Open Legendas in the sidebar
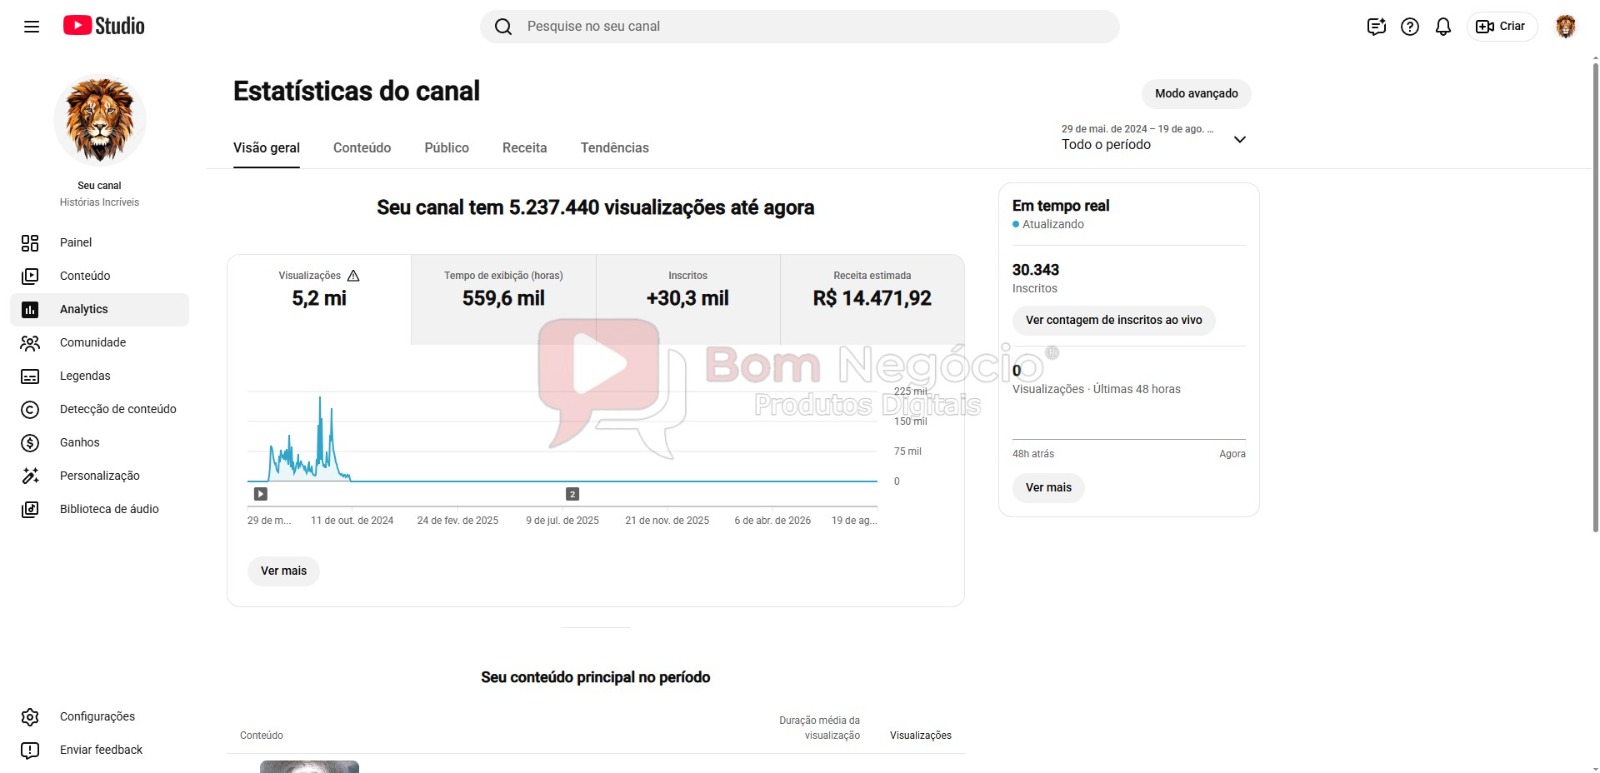The width and height of the screenshot is (1600, 773). (100, 376)
